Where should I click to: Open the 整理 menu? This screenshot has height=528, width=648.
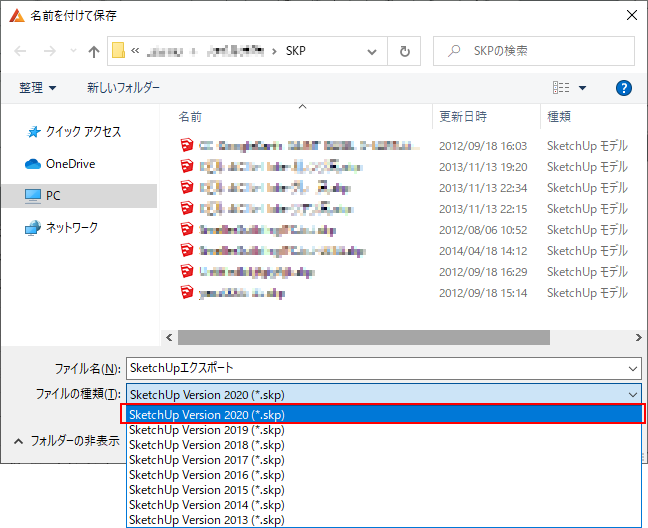(x=38, y=88)
